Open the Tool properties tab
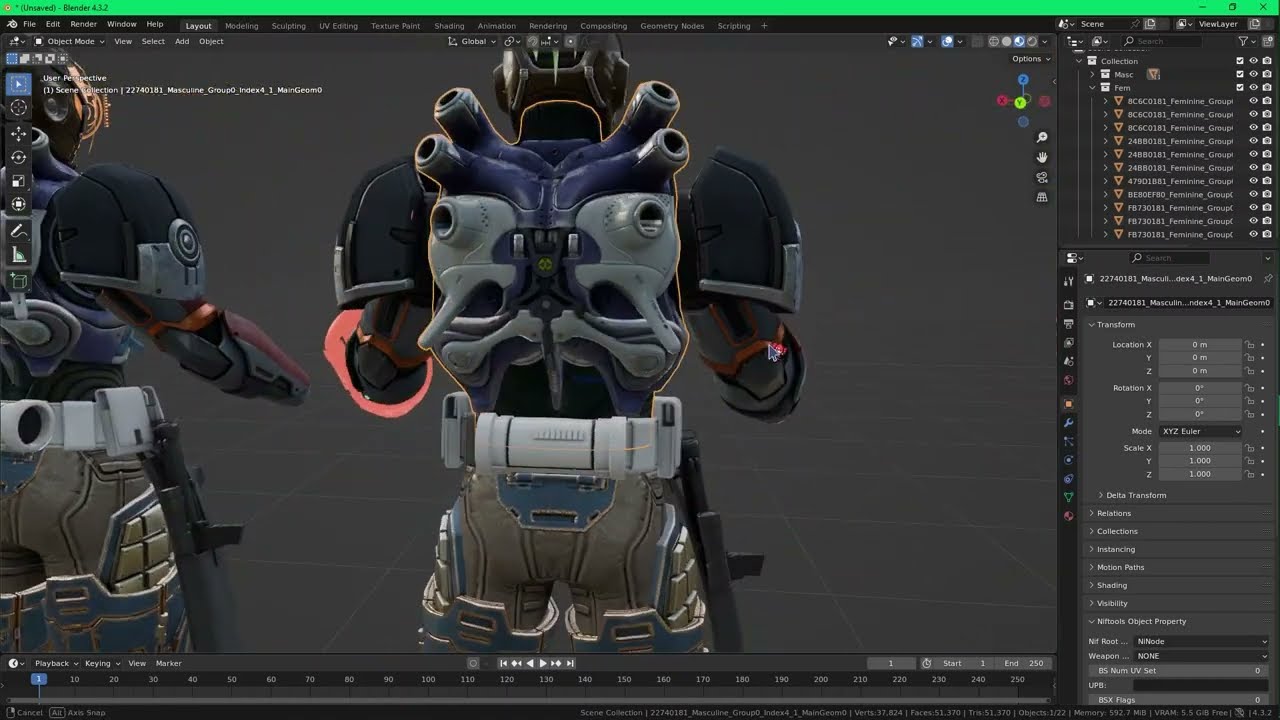Viewport: 1280px width, 720px height. (x=1068, y=282)
